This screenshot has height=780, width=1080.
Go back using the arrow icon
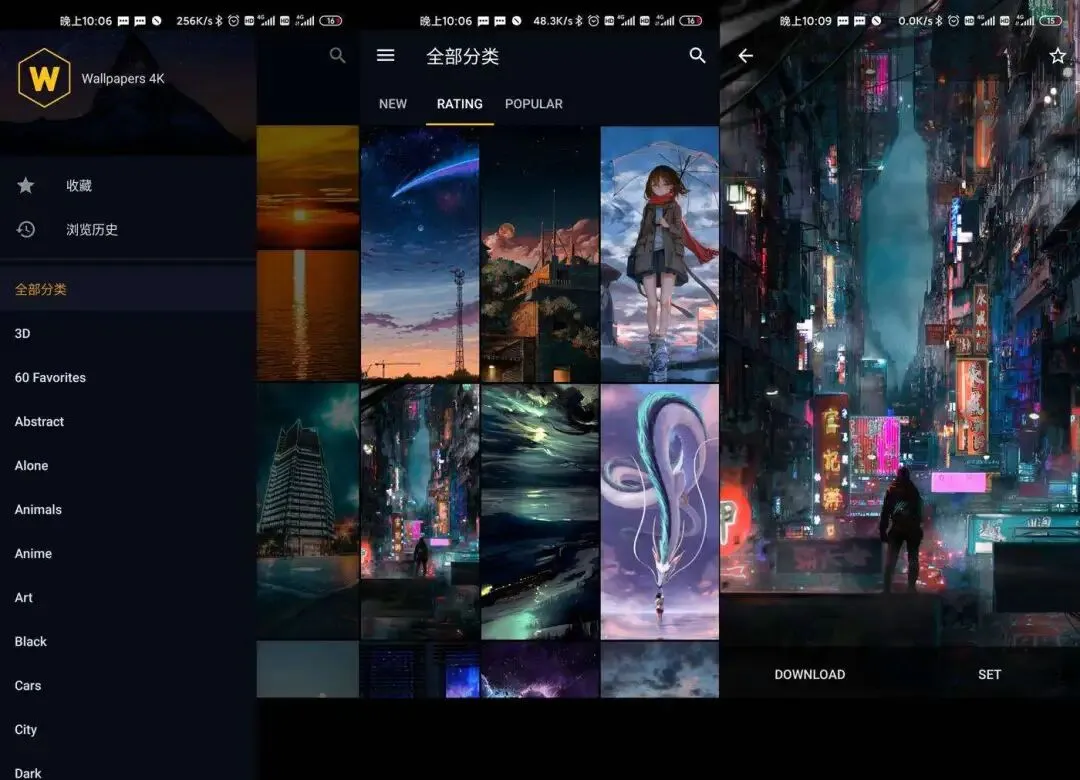coord(745,56)
